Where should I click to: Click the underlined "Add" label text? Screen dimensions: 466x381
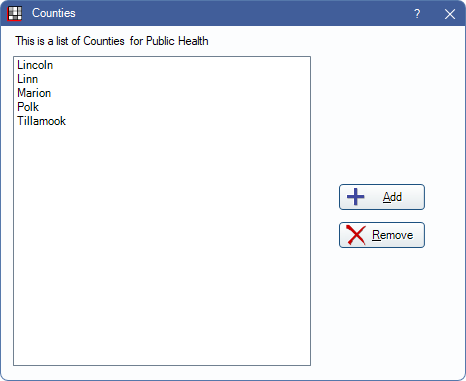tap(392, 197)
